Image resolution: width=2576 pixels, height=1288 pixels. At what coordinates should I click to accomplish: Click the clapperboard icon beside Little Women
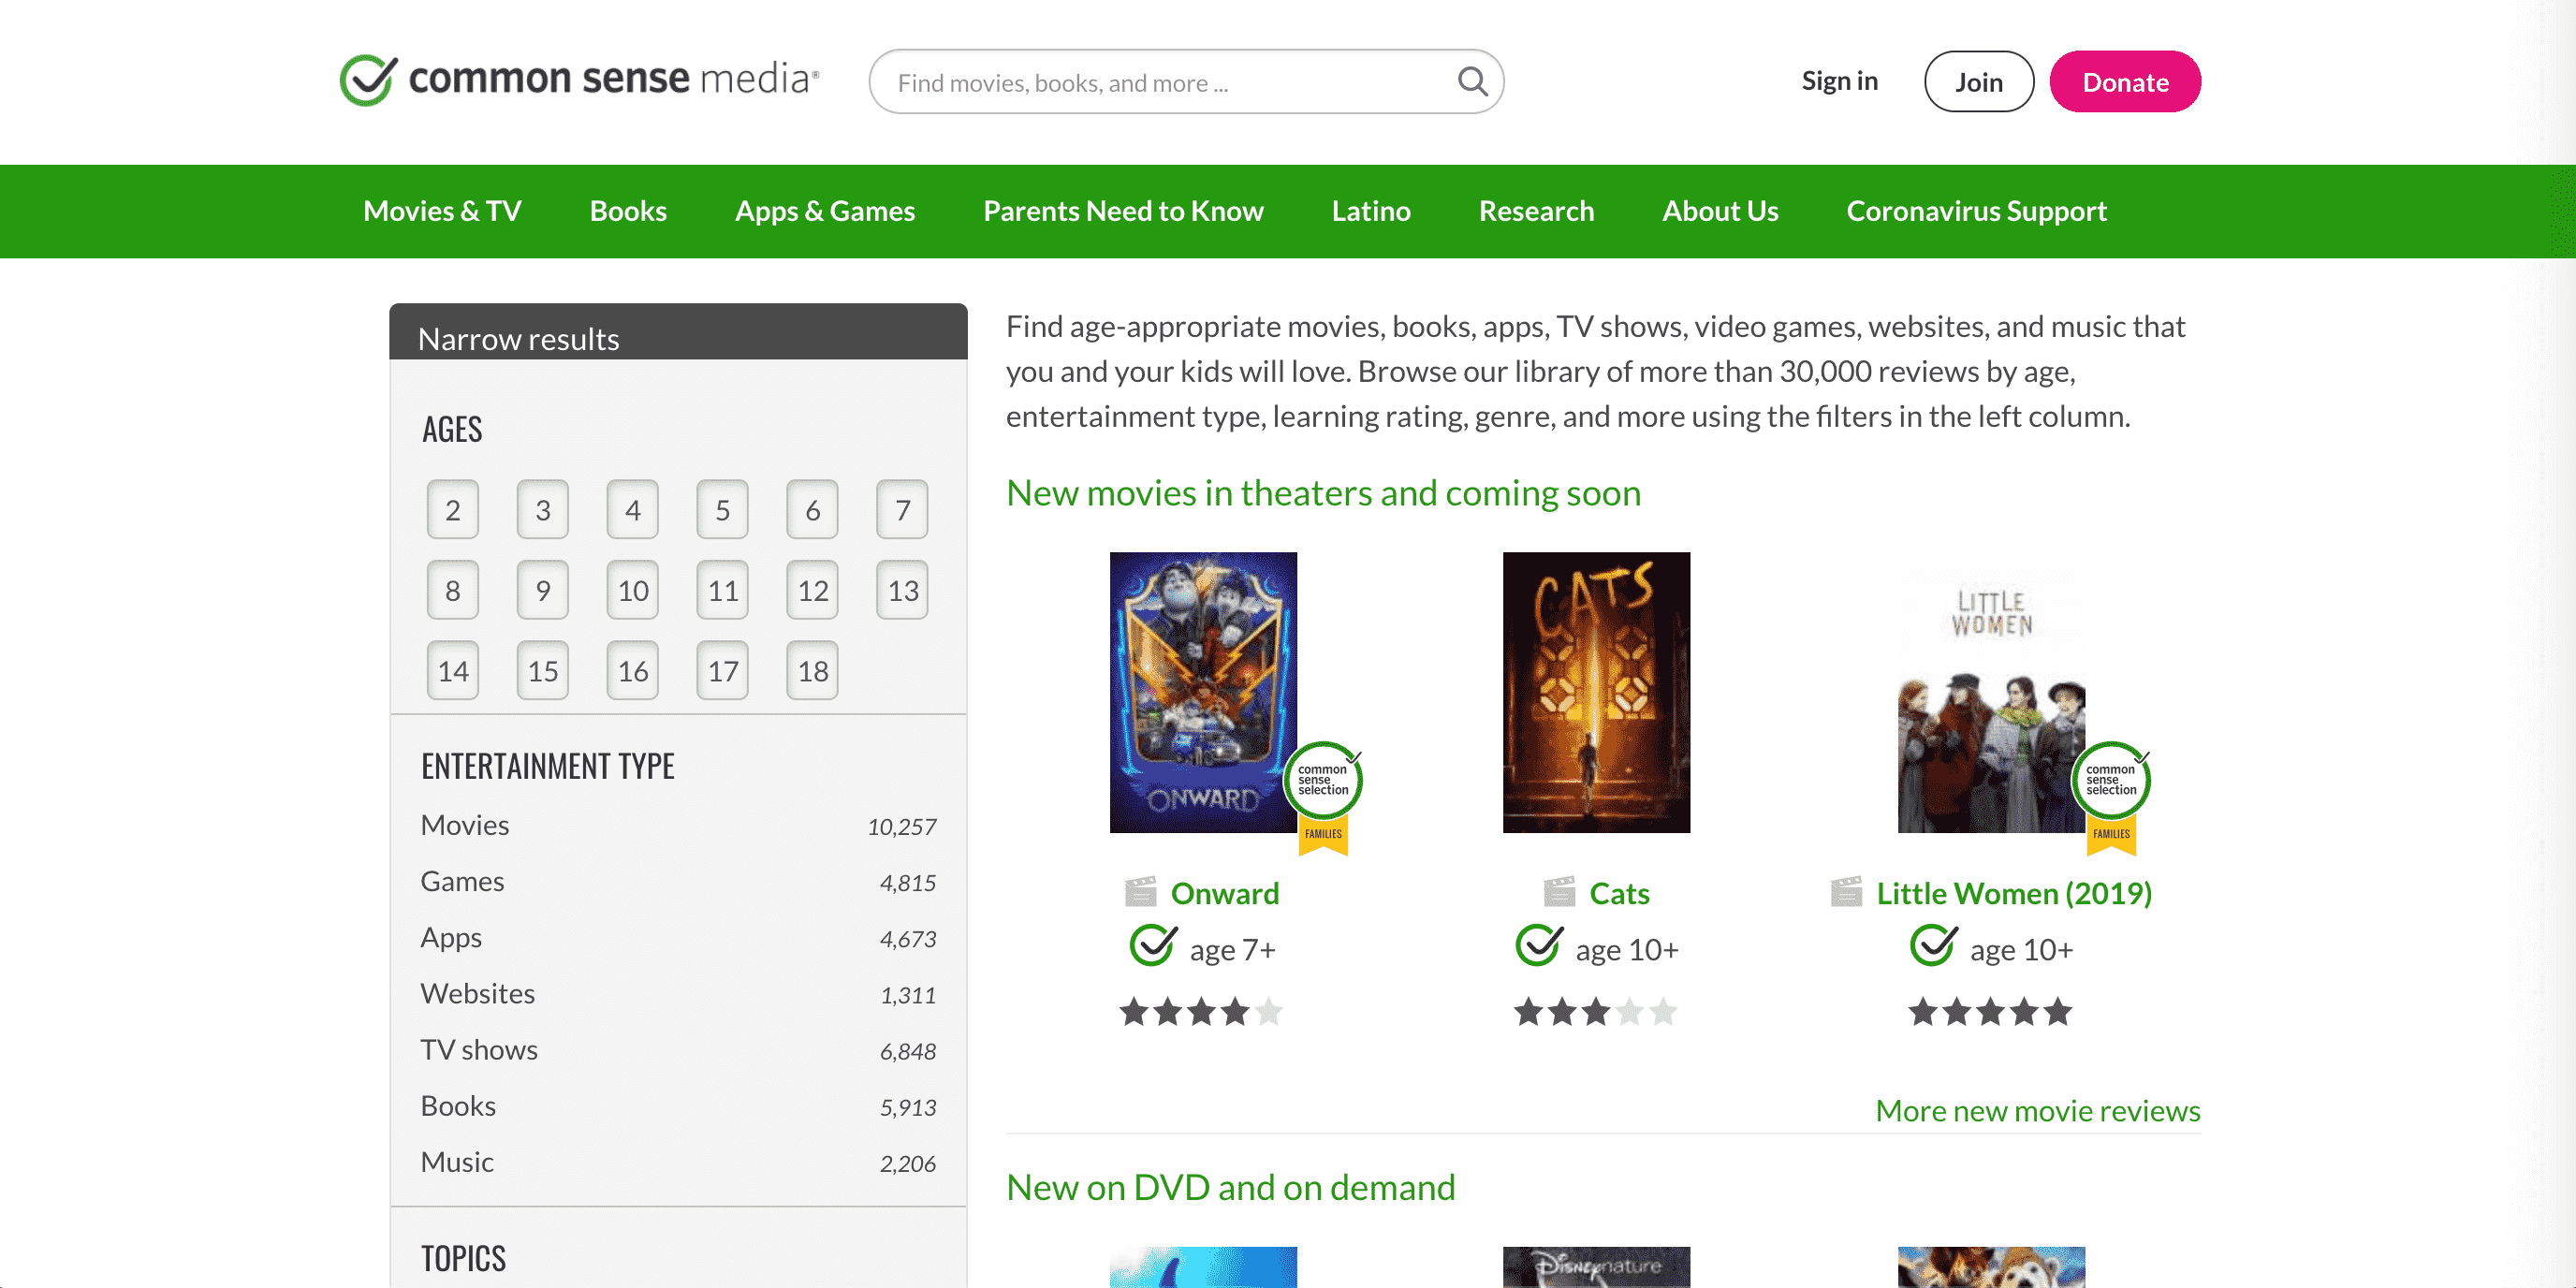1846,891
